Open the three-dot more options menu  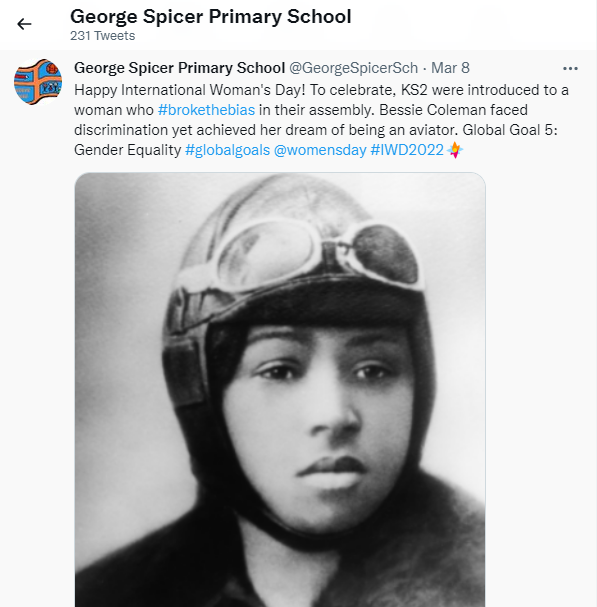click(570, 69)
